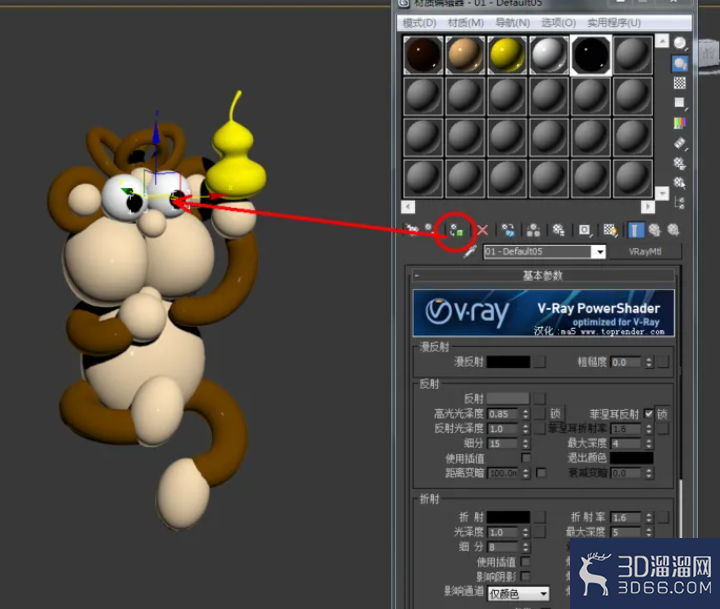Open 漫反射 black color swatch
The width and height of the screenshot is (720, 609).
(508, 362)
